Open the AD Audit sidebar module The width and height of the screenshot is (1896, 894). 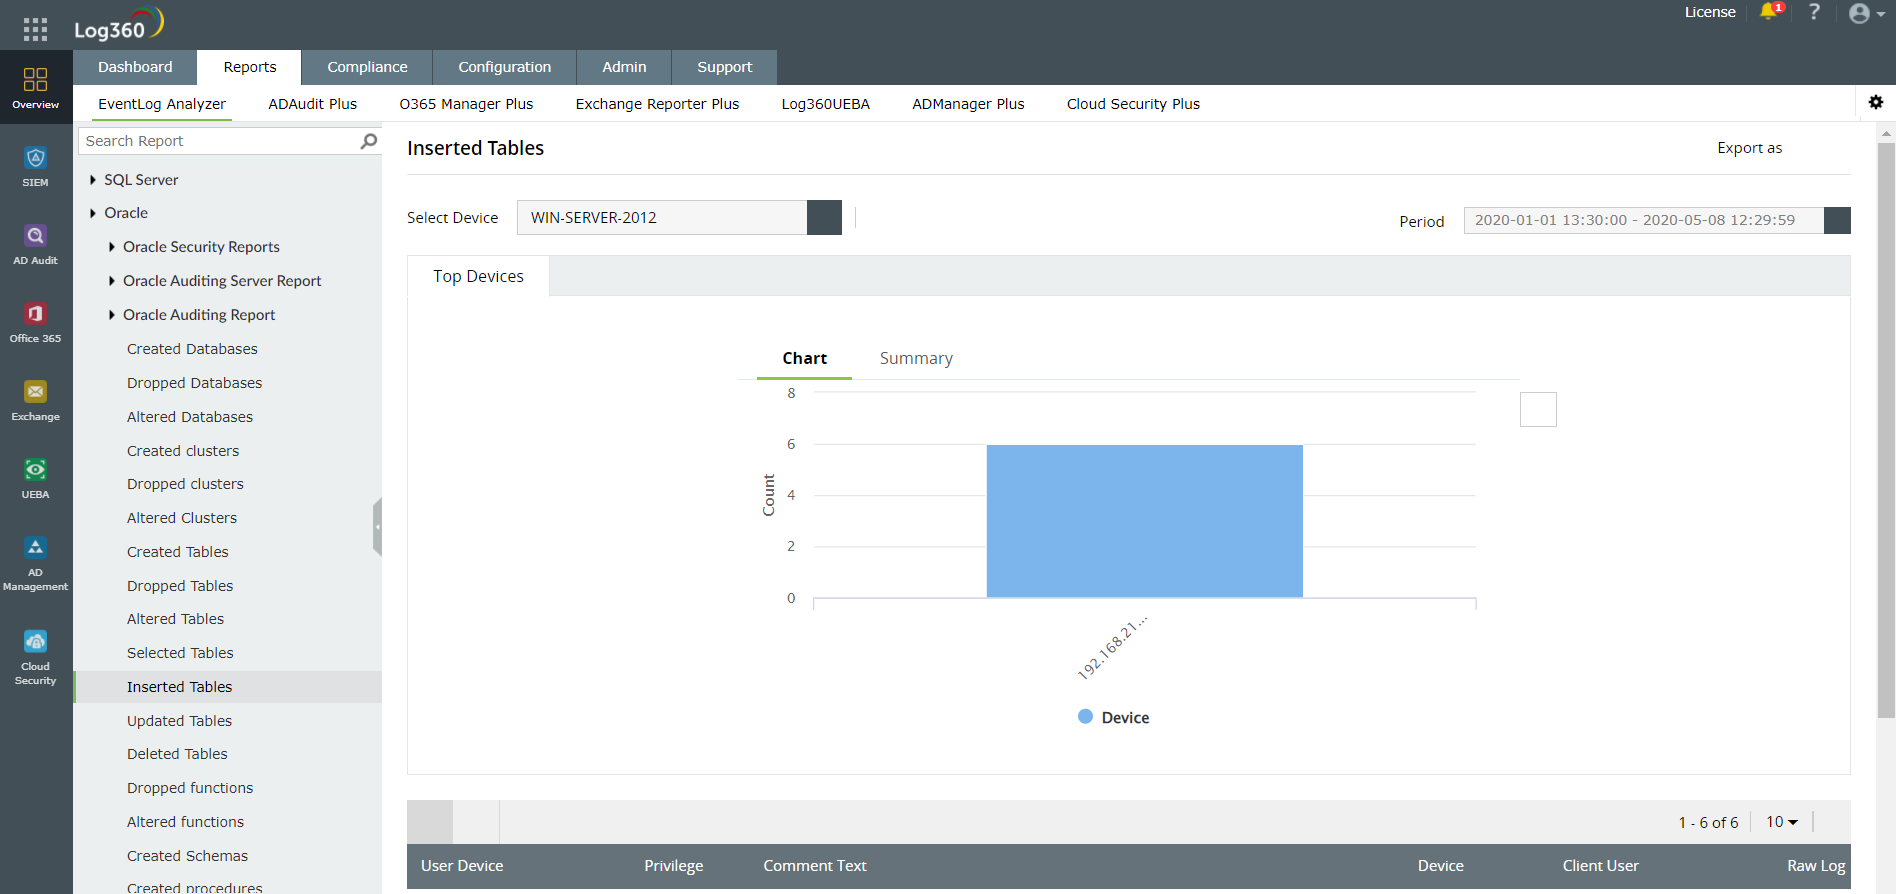click(x=36, y=244)
